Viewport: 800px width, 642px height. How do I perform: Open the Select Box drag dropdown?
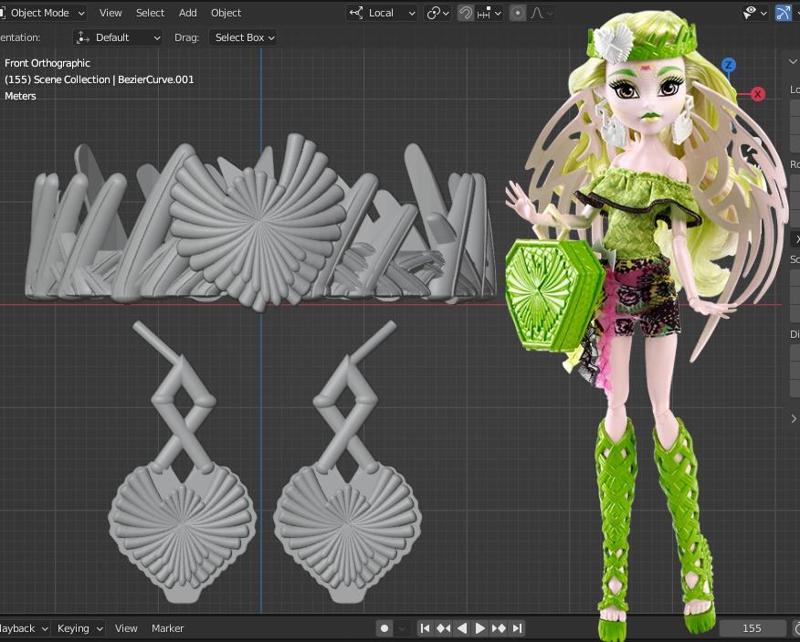pos(243,37)
